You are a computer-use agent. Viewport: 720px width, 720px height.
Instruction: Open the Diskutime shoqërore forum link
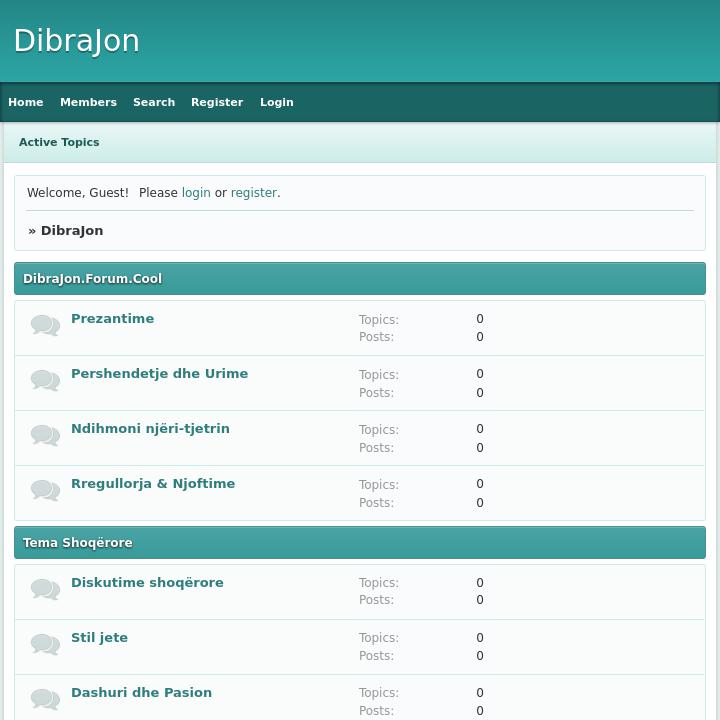pos(147,583)
